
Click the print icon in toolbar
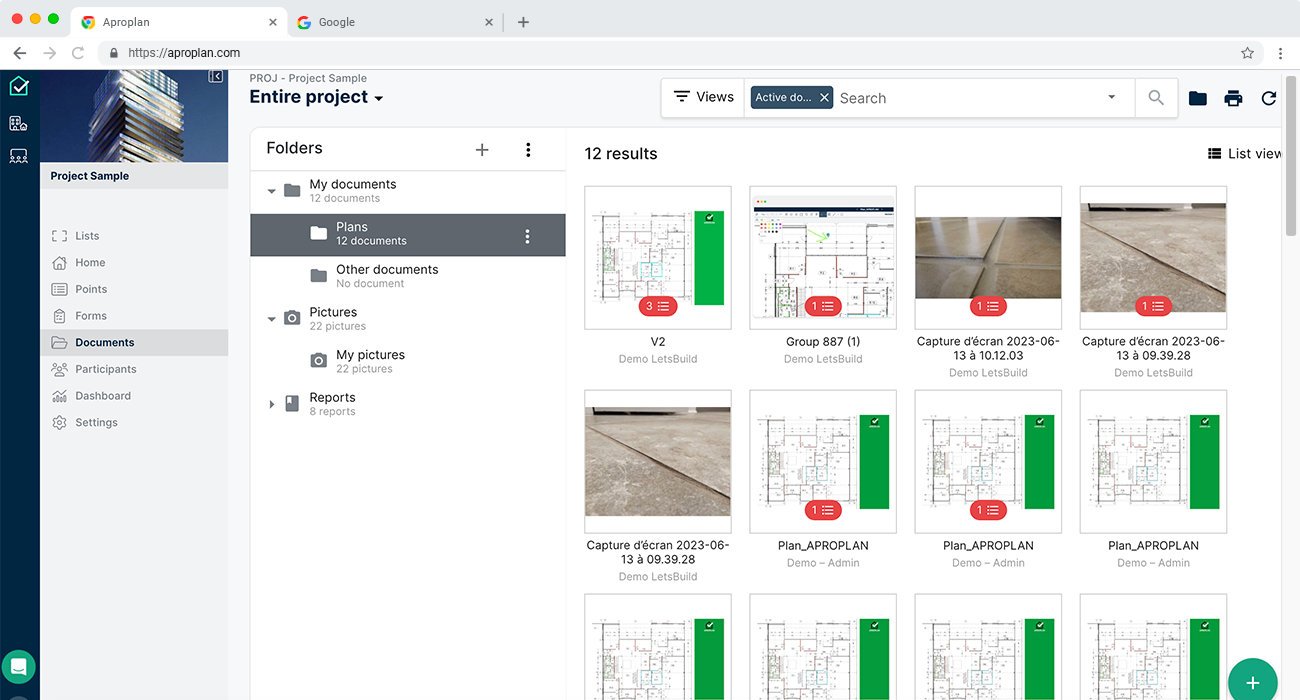pyautogui.click(x=1233, y=98)
